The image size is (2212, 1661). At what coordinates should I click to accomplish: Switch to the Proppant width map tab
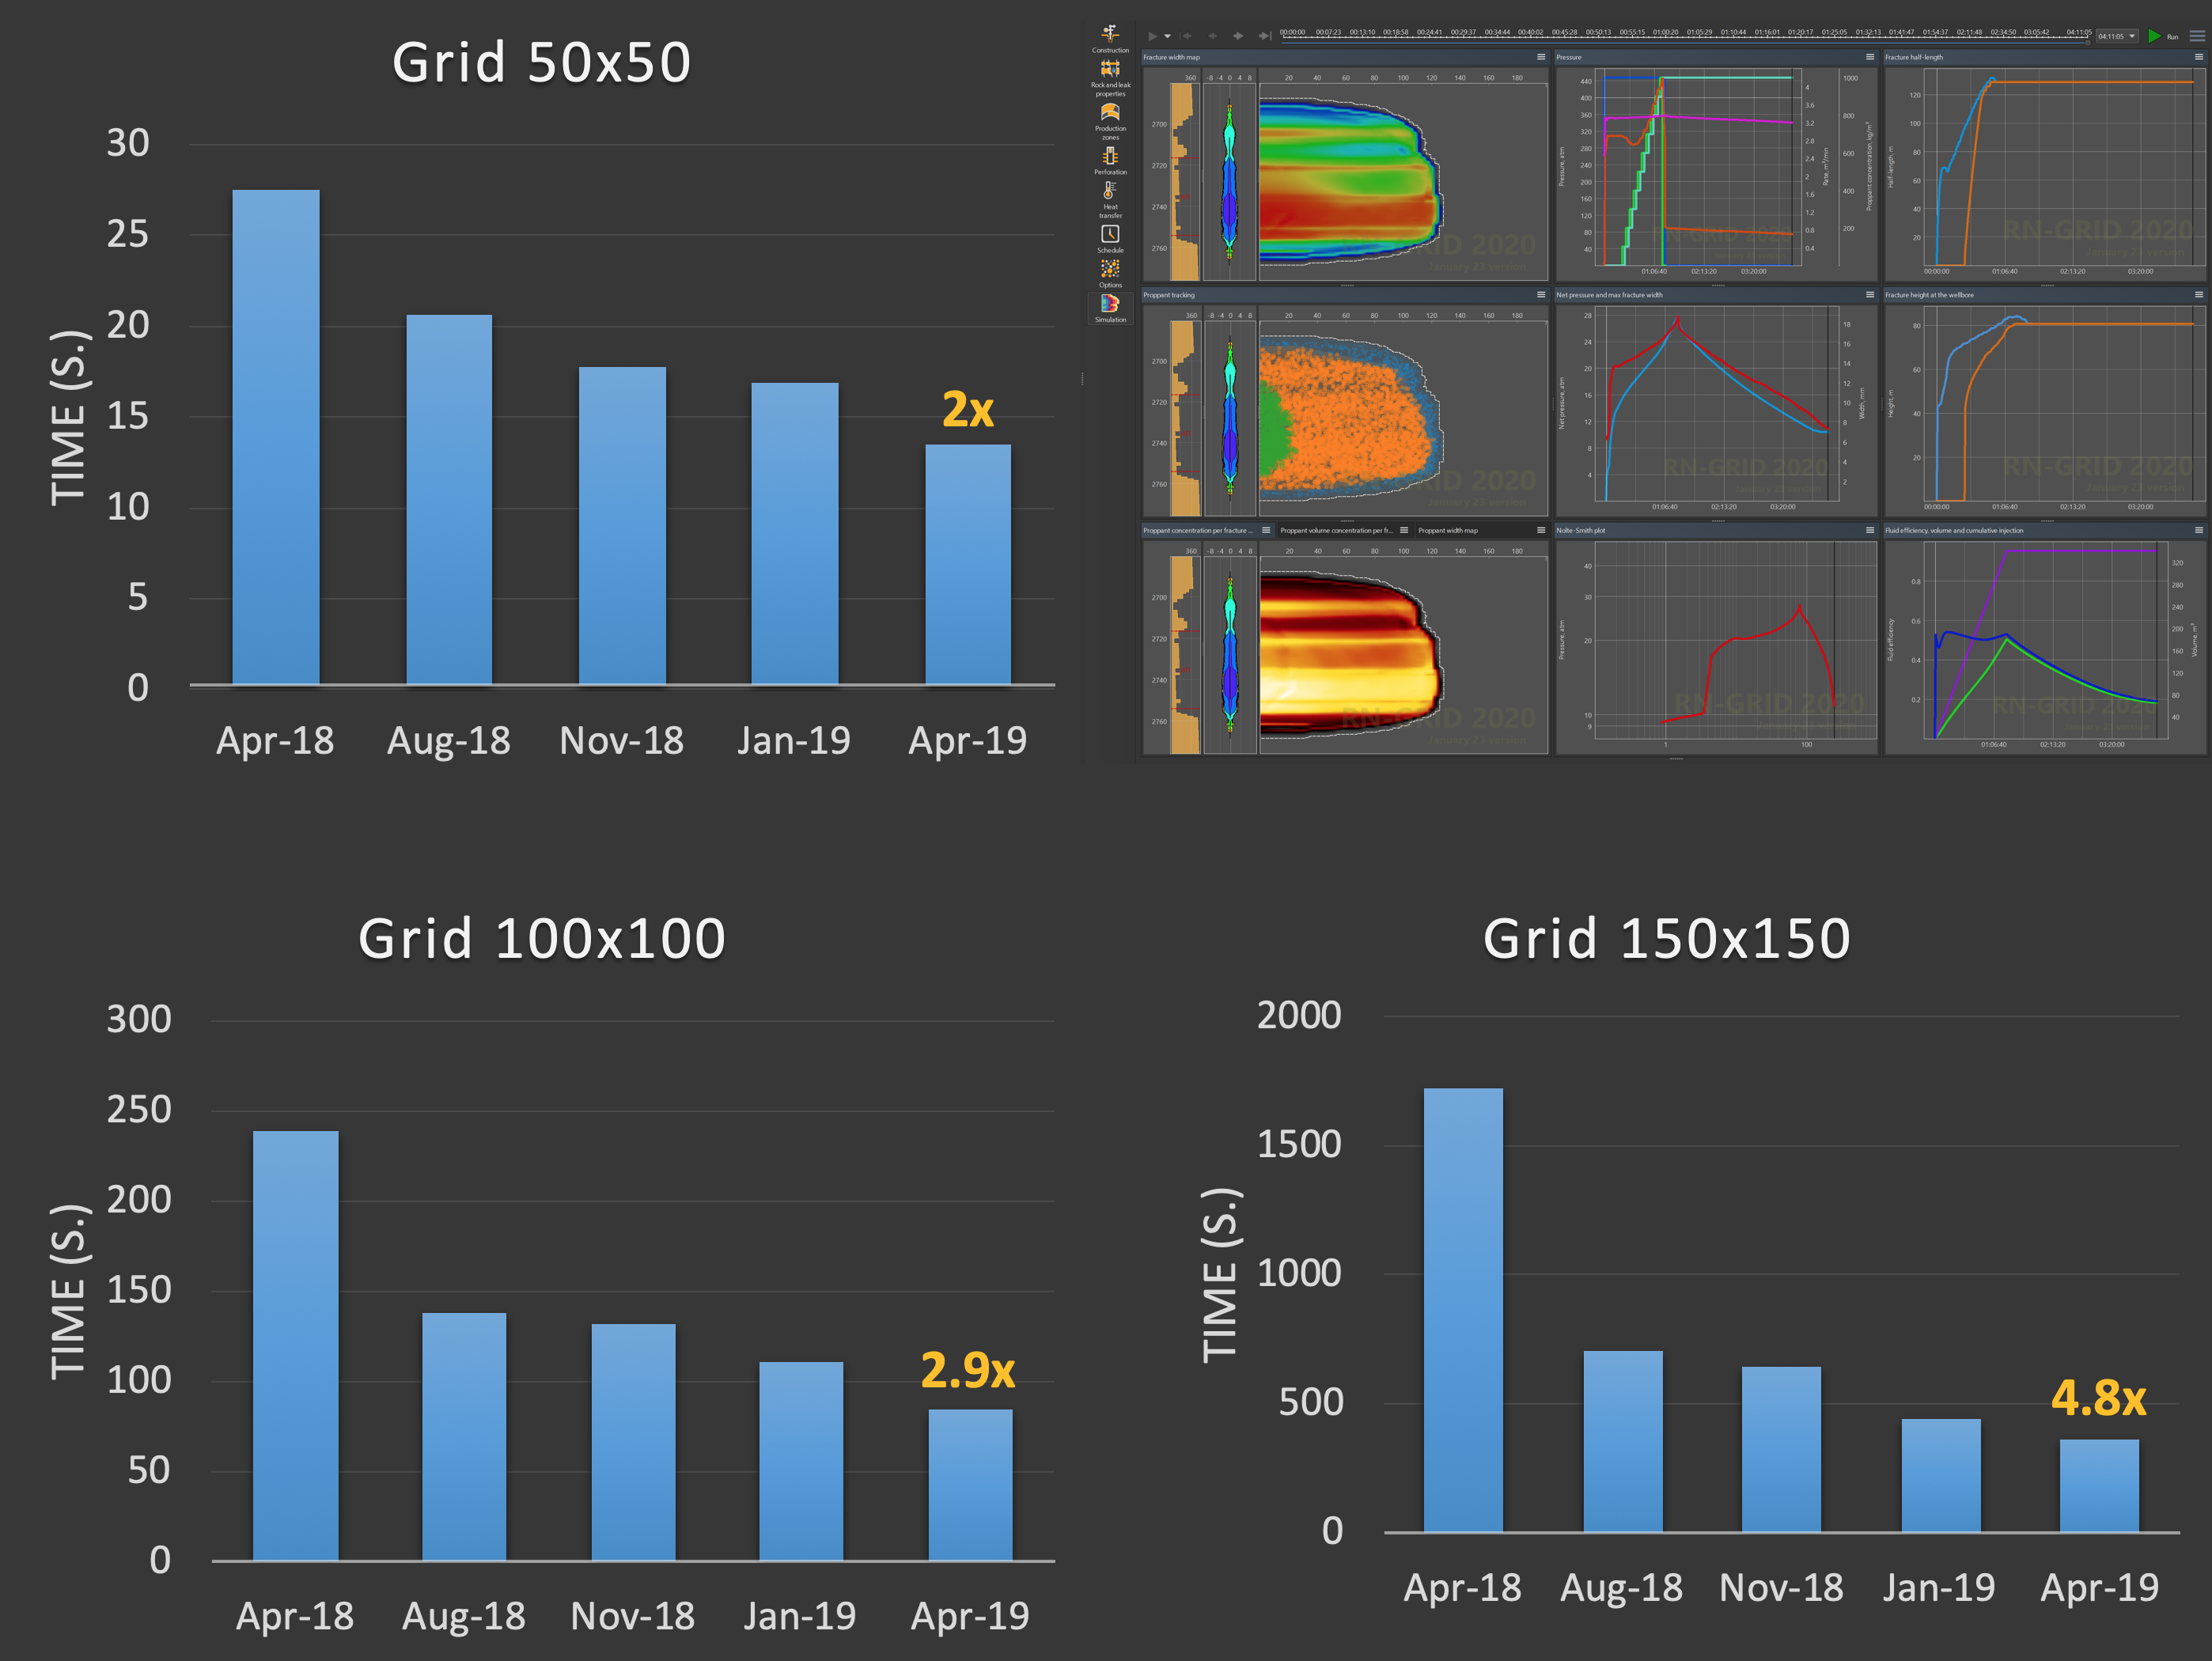[1447, 530]
